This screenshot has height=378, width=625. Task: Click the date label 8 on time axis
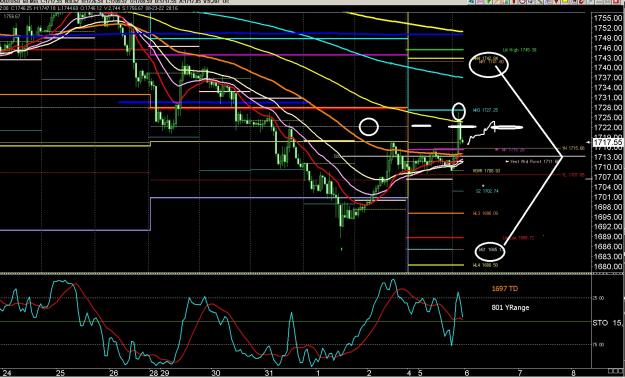pos(573,373)
